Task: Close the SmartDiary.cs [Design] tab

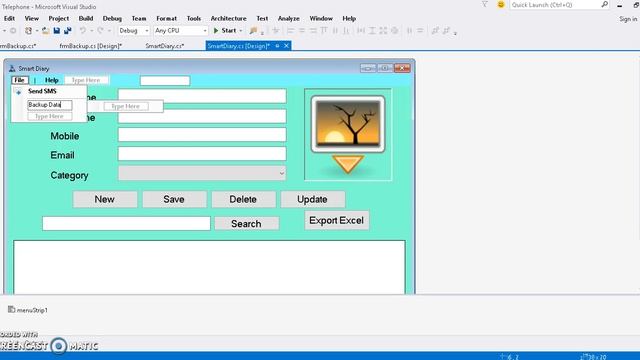Action: click(x=286, y=46)
